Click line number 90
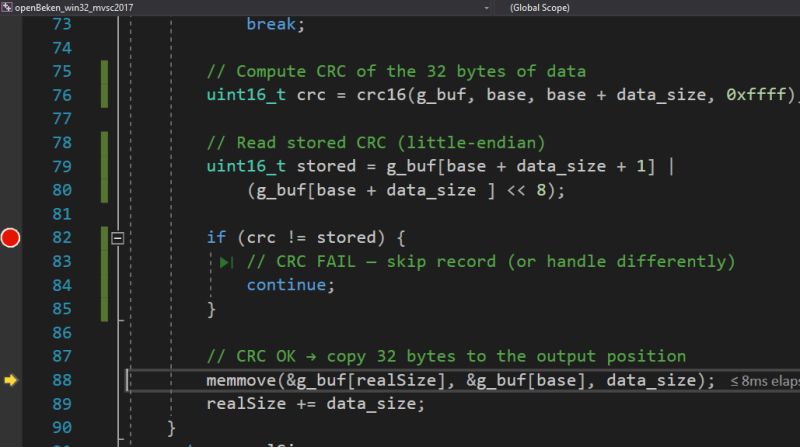Image resolution: width=800 pixels, height=447 pixels. (62, 427)
